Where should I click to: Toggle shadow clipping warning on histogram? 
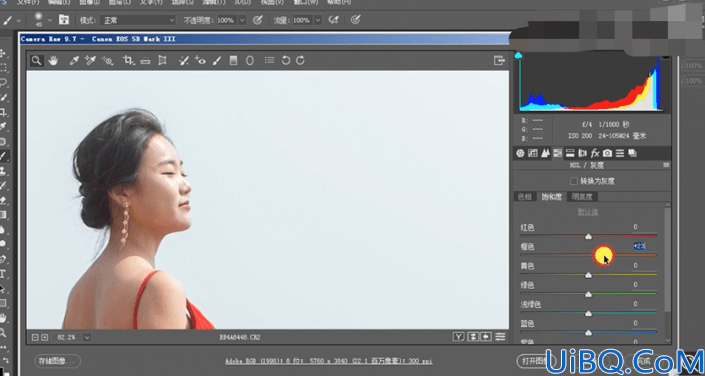point(518,56)
